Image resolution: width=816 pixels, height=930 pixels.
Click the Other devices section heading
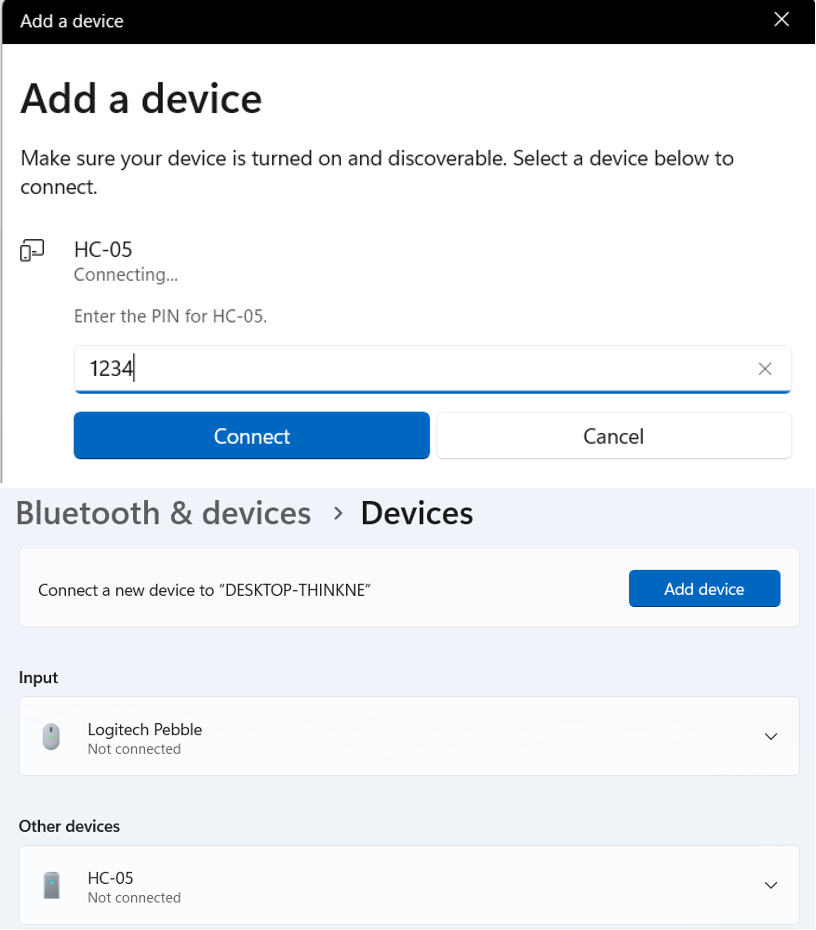click(x=69, y=826)
